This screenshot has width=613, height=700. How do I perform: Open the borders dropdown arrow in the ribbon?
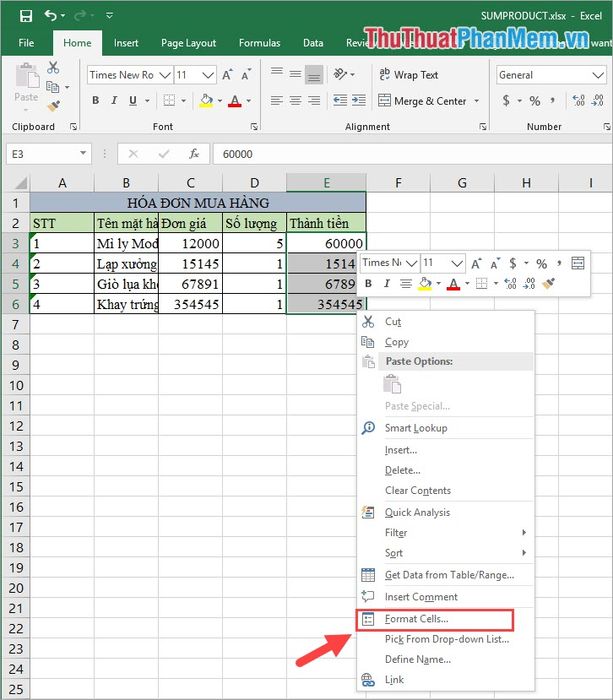click(x=183, y=101)
